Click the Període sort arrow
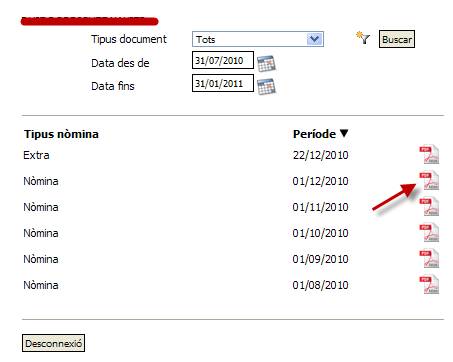The width and height of the screenshot is (453, 362). point(344,133)
